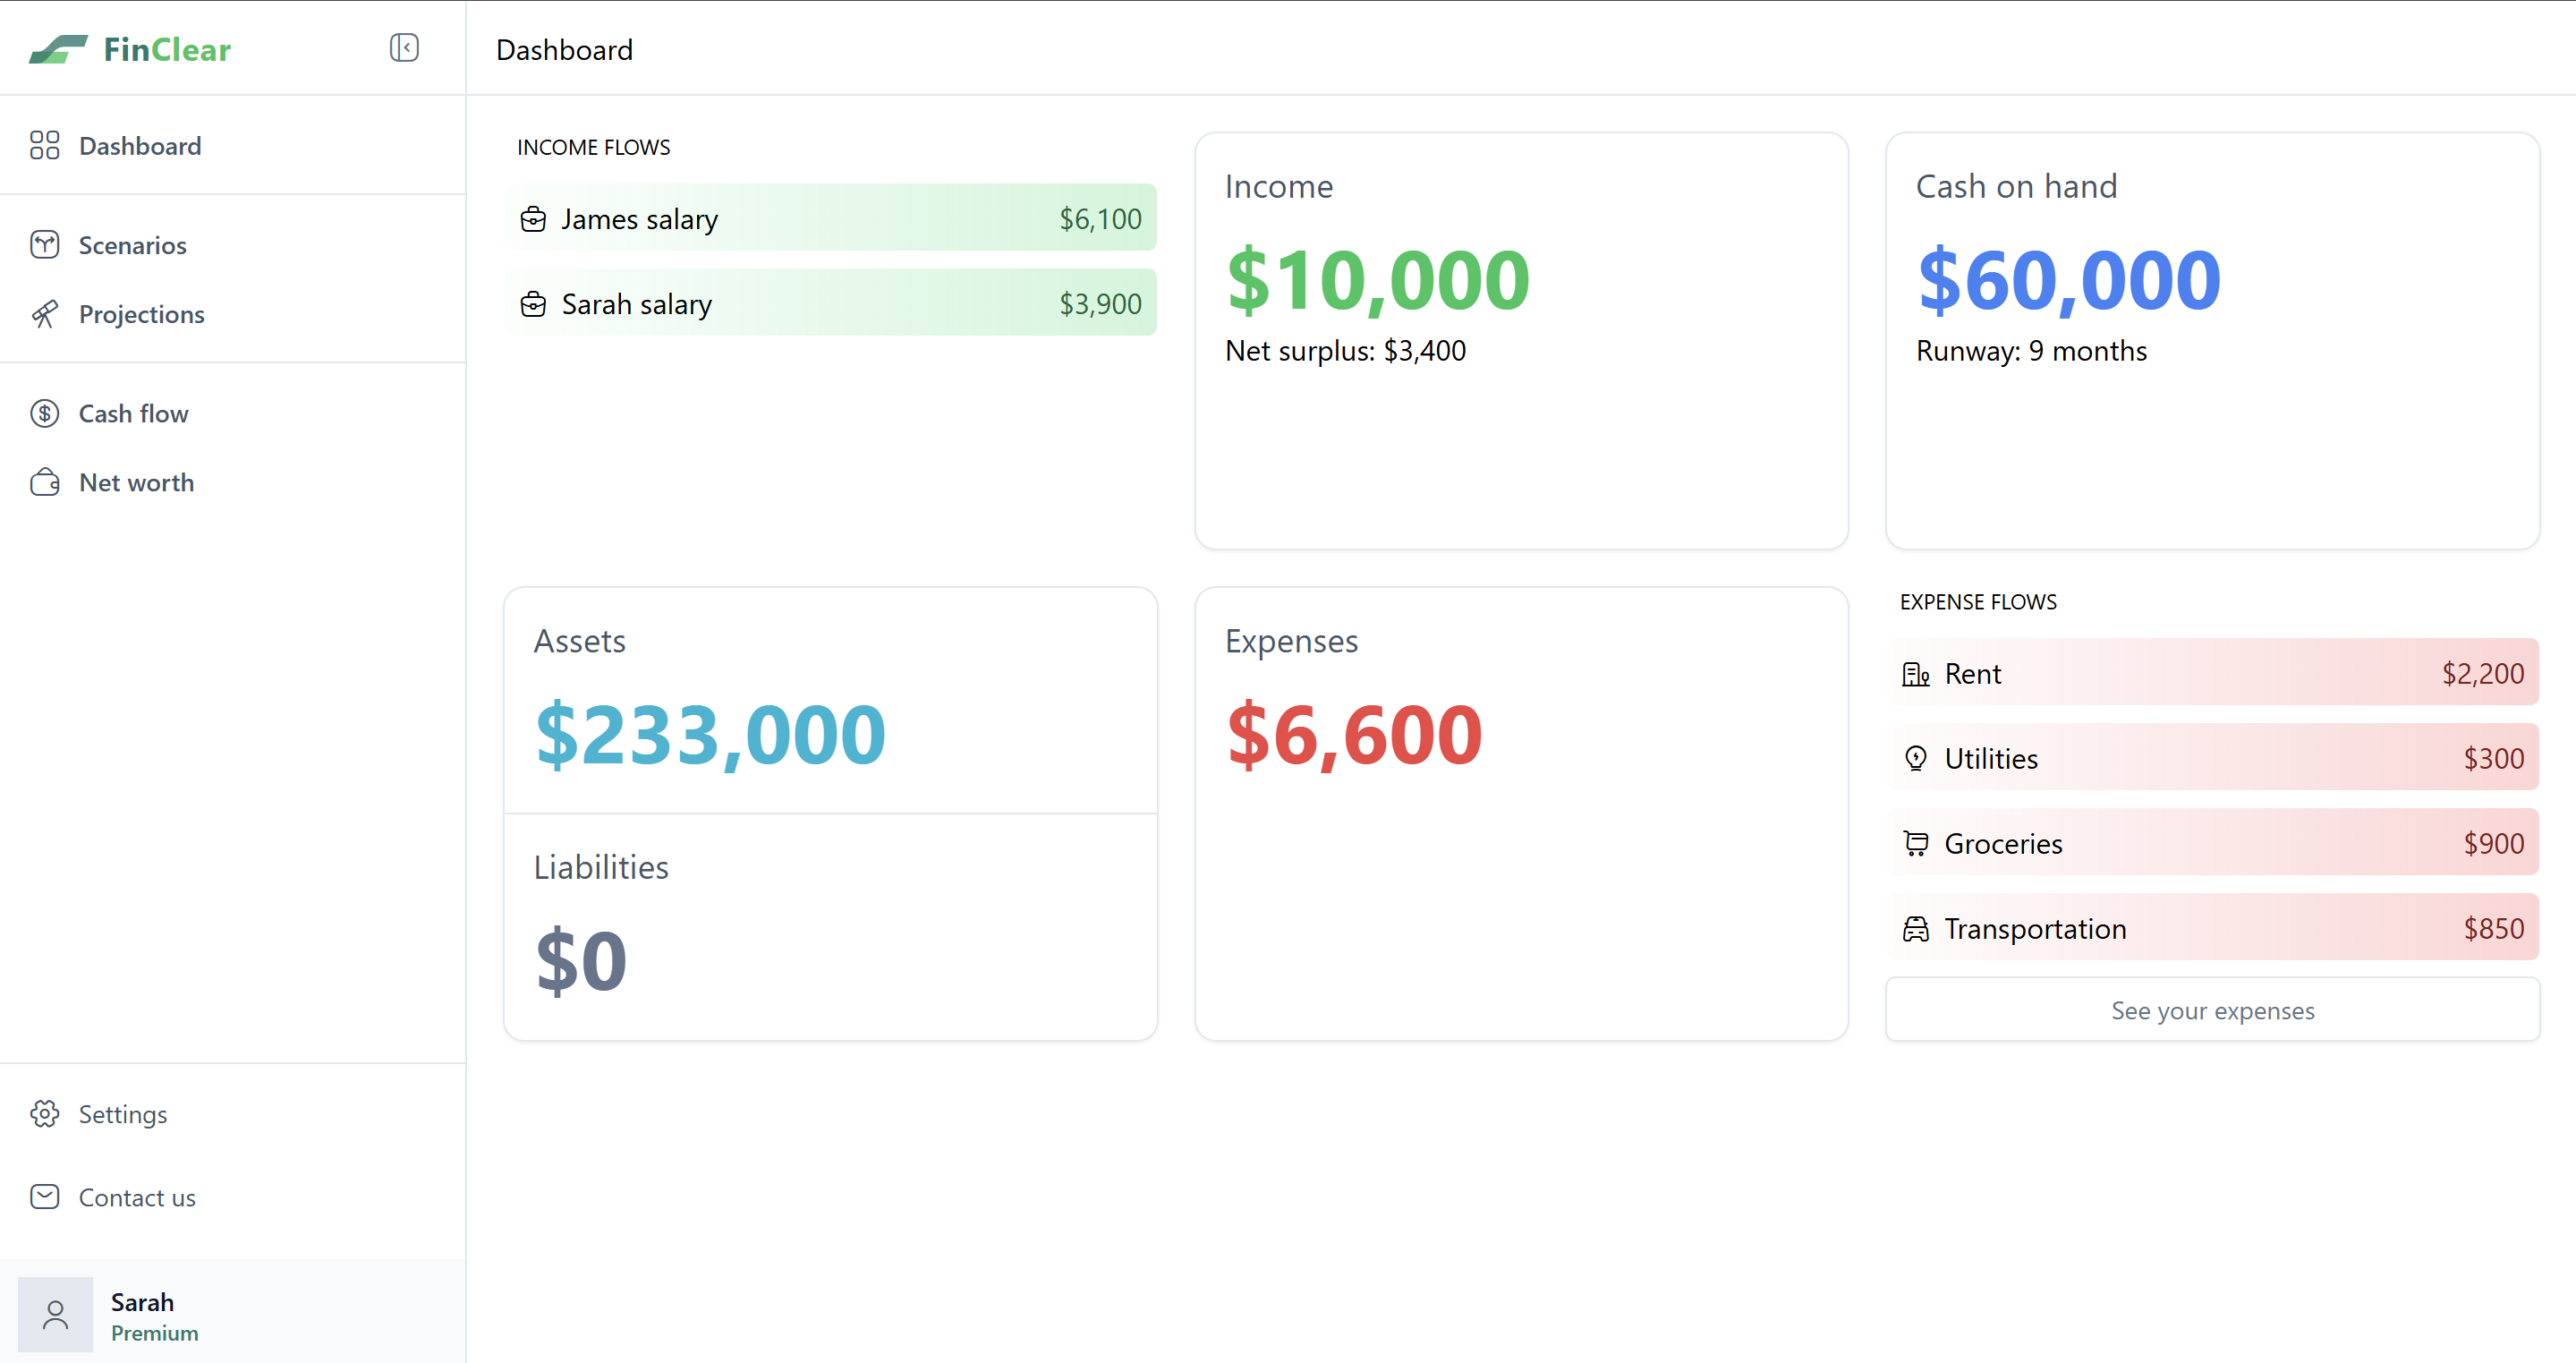This screenshot has height=1363, width=2576.
Task: Open the Rent expense flow row
Action: coord(2212,673)
